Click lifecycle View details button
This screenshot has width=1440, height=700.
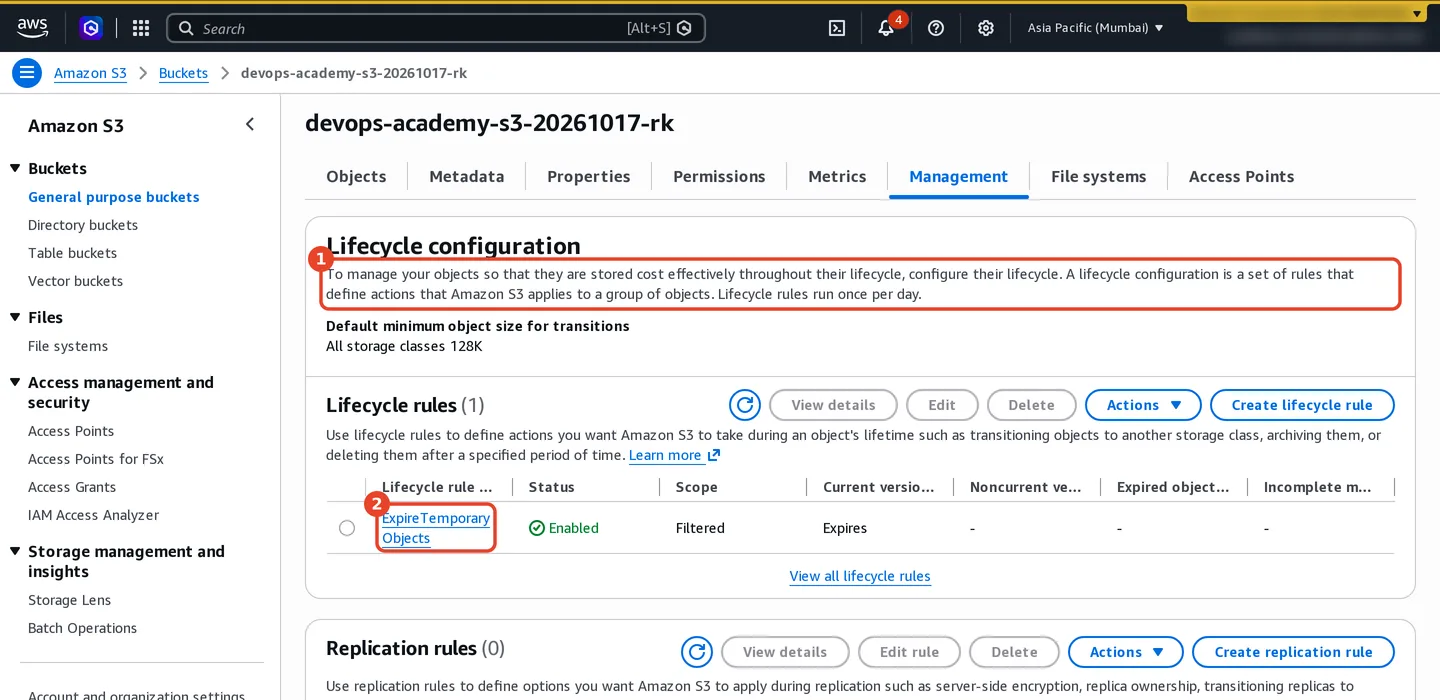click(833, 405)
